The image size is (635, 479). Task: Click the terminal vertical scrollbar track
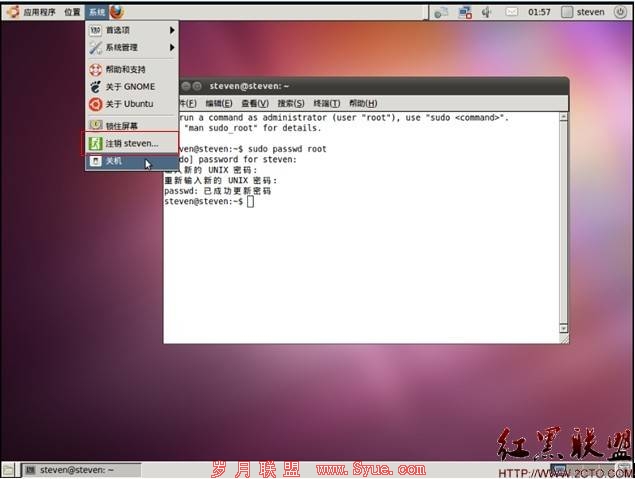point(563,223)
